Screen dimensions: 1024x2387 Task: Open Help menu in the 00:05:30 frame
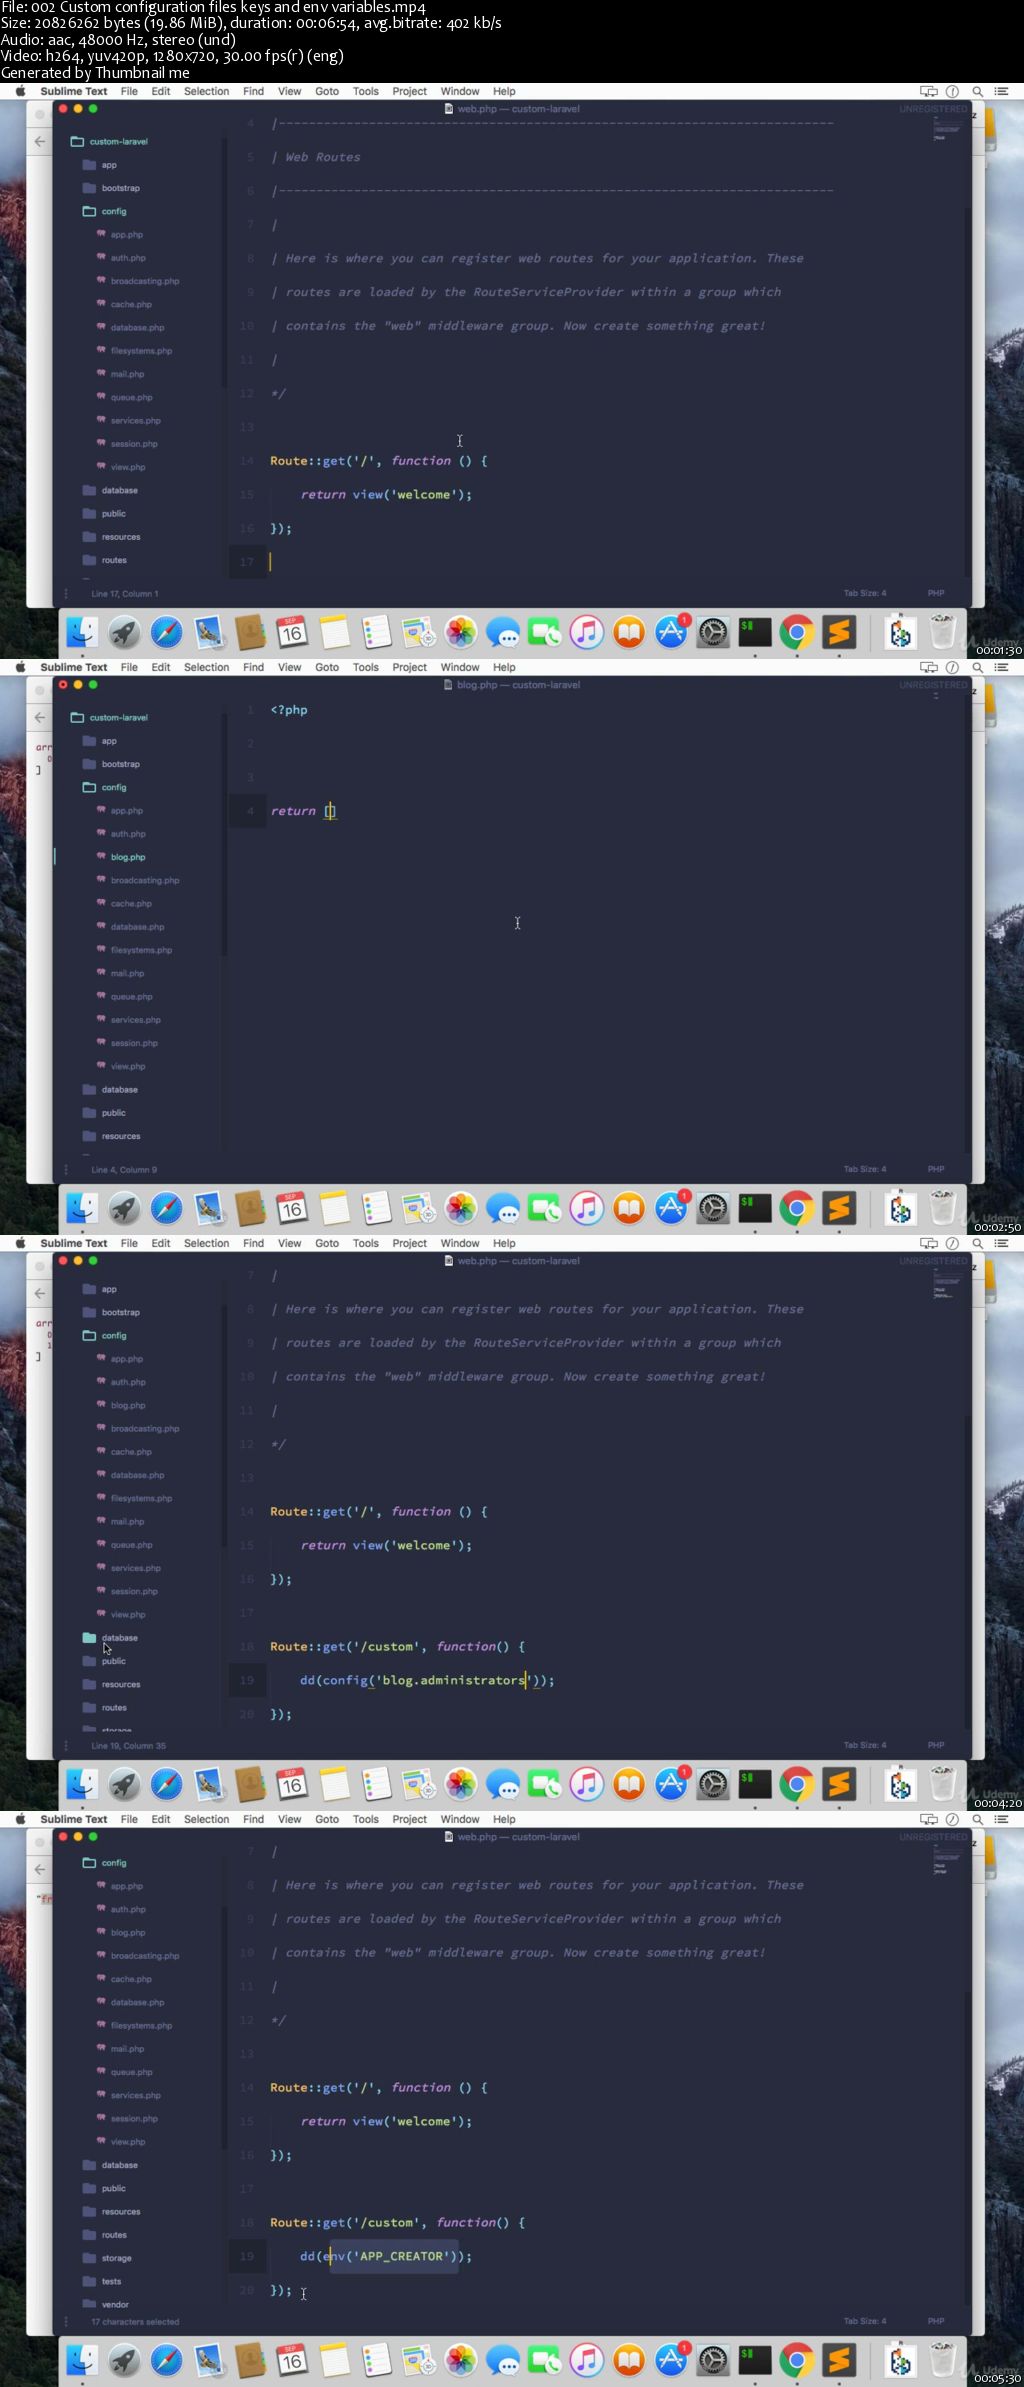(504, 1819)
